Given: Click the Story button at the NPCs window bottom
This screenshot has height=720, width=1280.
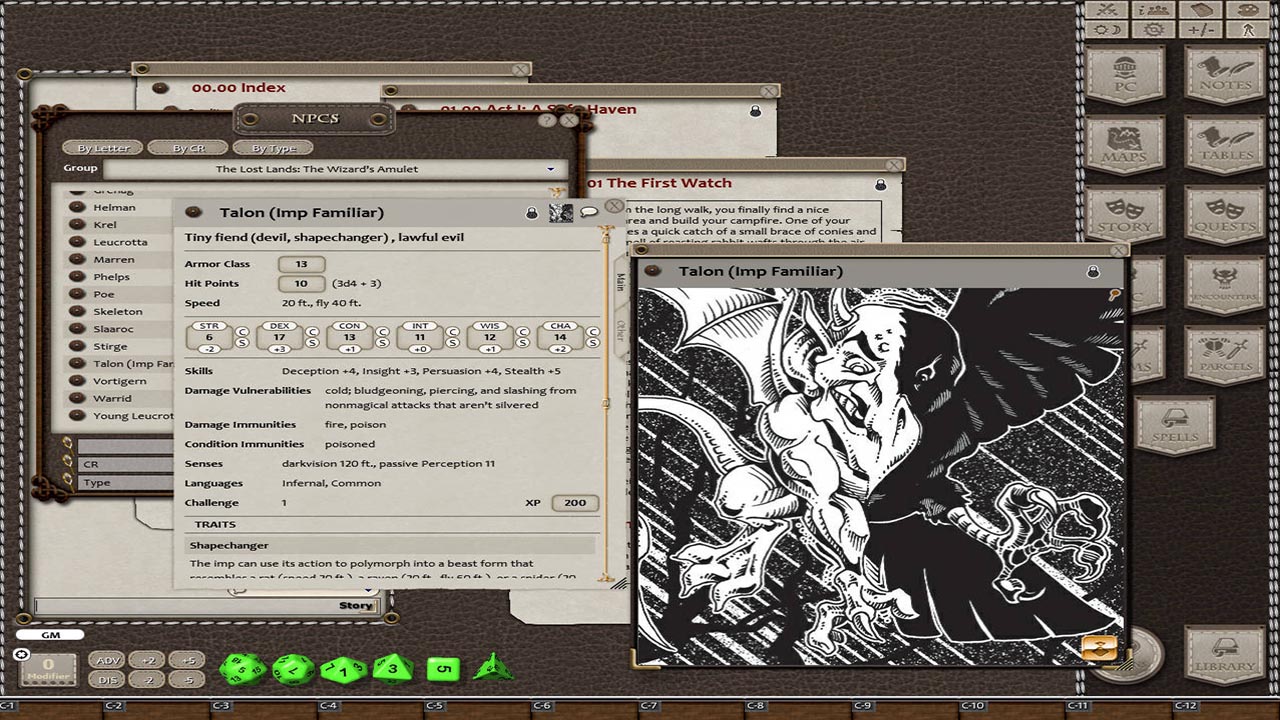Looking at the screenshot, I should click(x=355, y=605).
